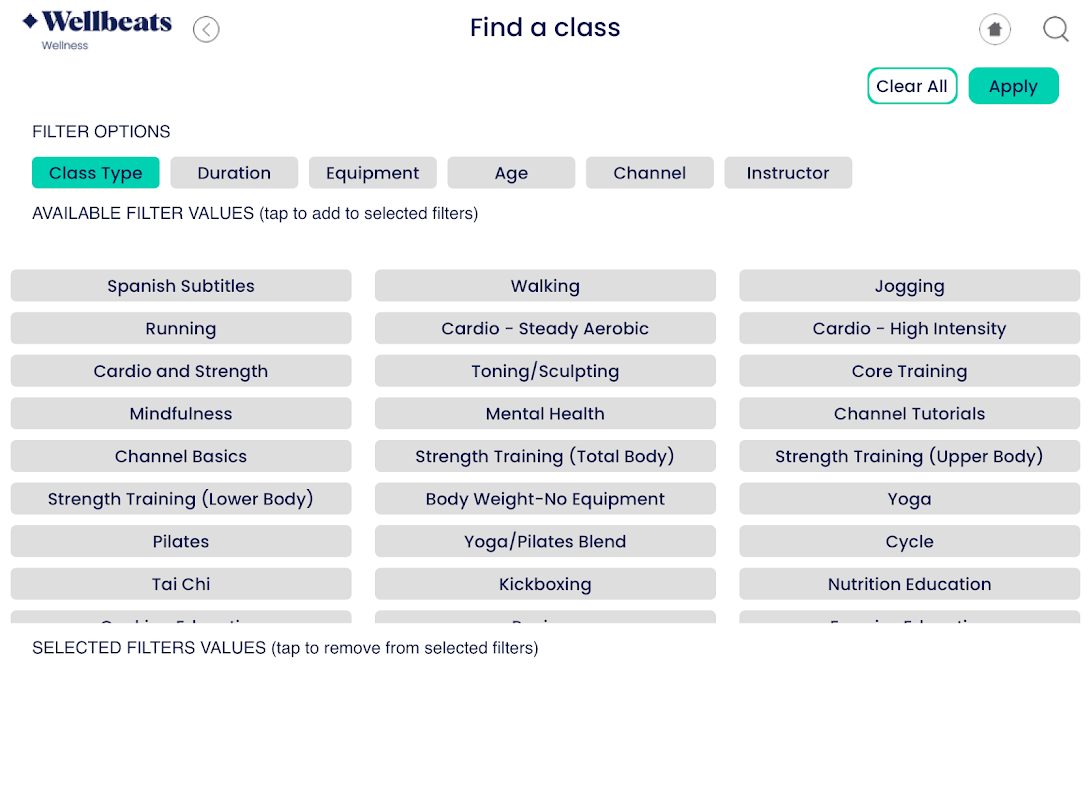Switch to the Duration filter tab

234,173
